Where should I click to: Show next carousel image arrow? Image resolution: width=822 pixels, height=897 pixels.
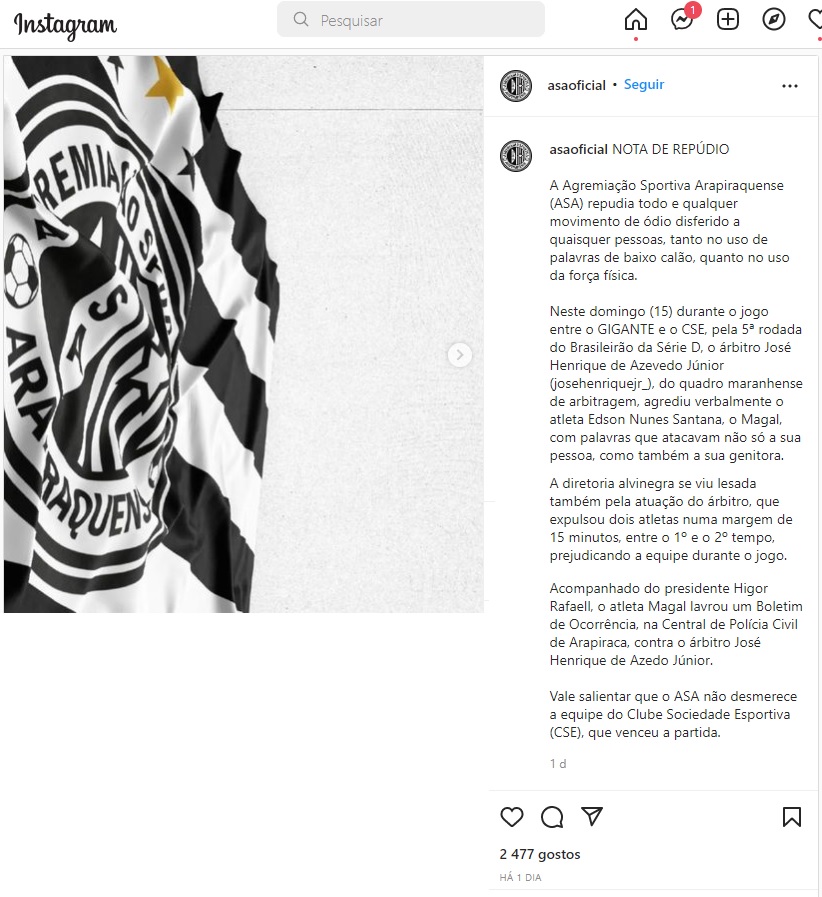[x=460, y=355]
